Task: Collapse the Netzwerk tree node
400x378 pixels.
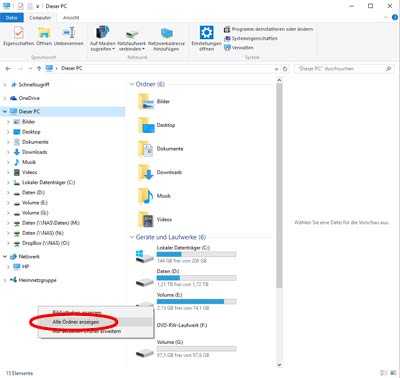Action: pyautogui.click(x=5, y=257)
